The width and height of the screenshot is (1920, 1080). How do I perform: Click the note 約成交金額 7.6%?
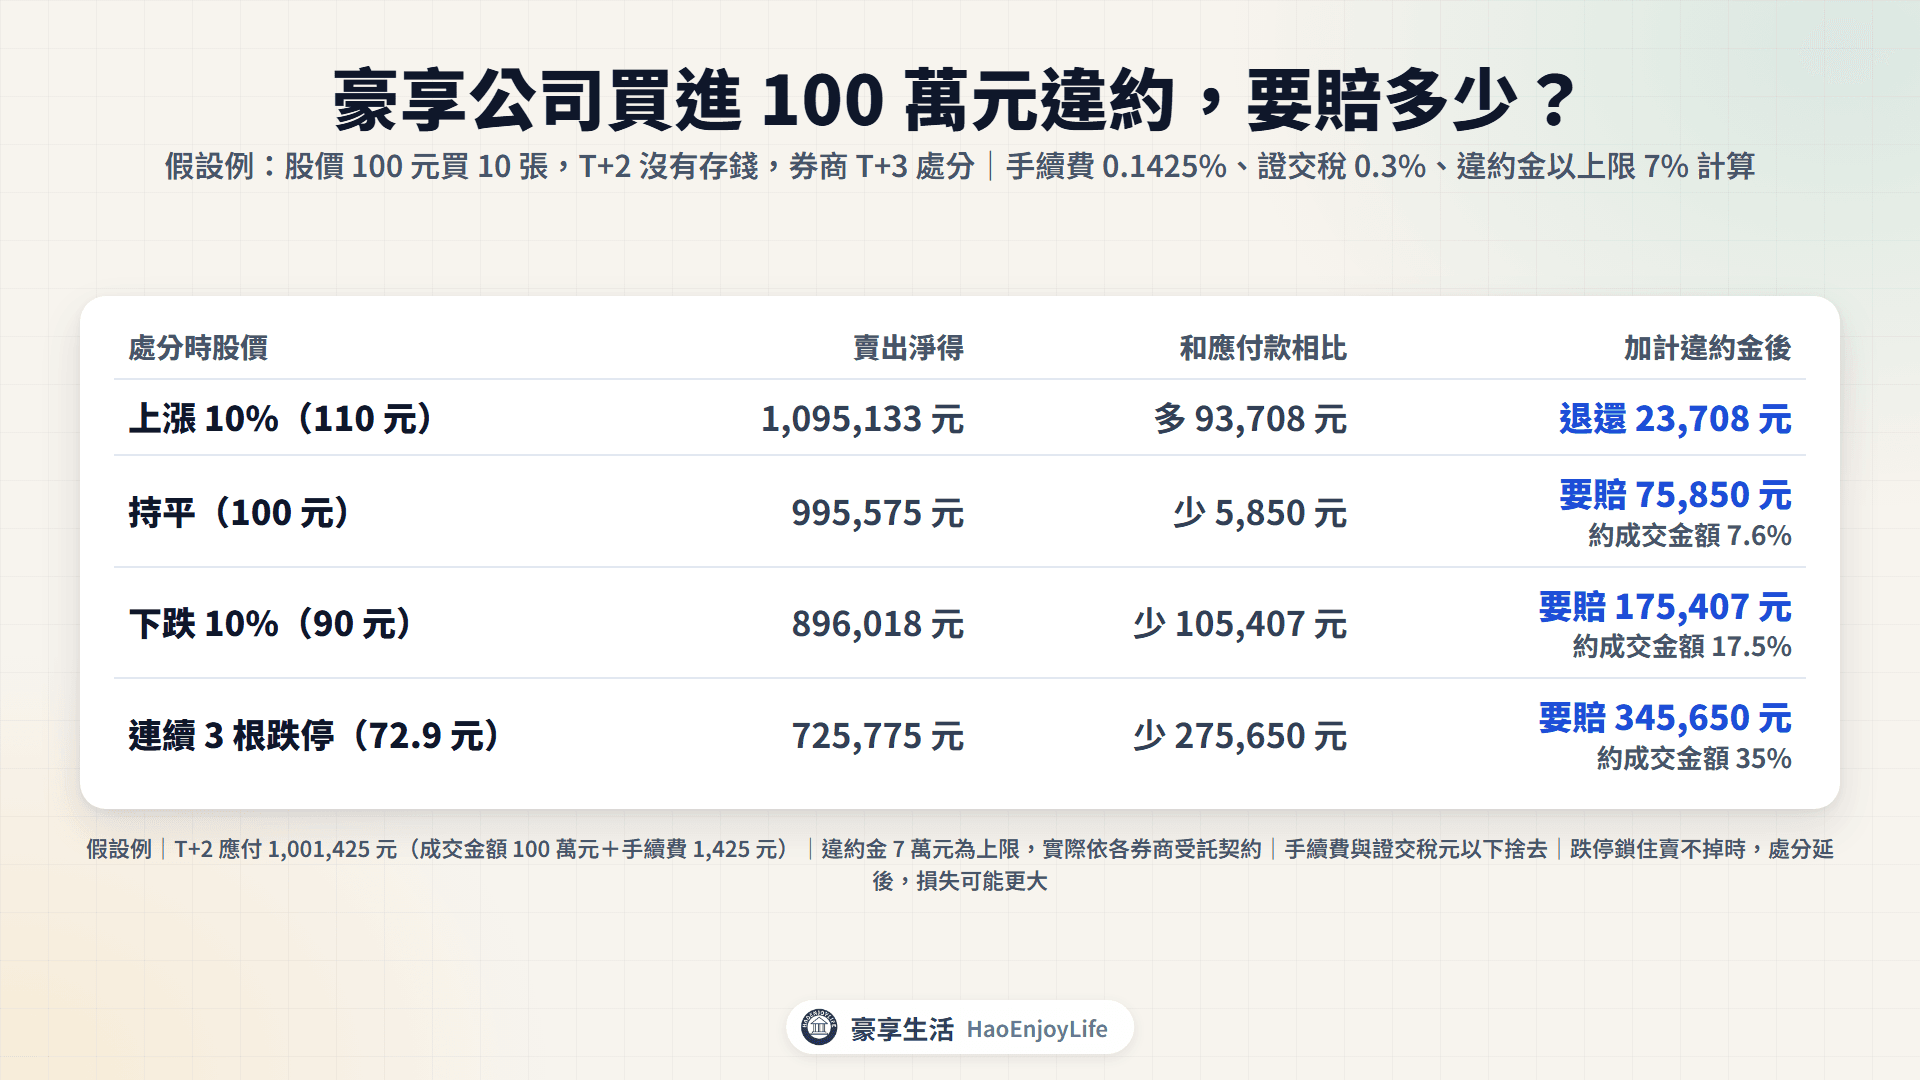tap(1690, 536)
